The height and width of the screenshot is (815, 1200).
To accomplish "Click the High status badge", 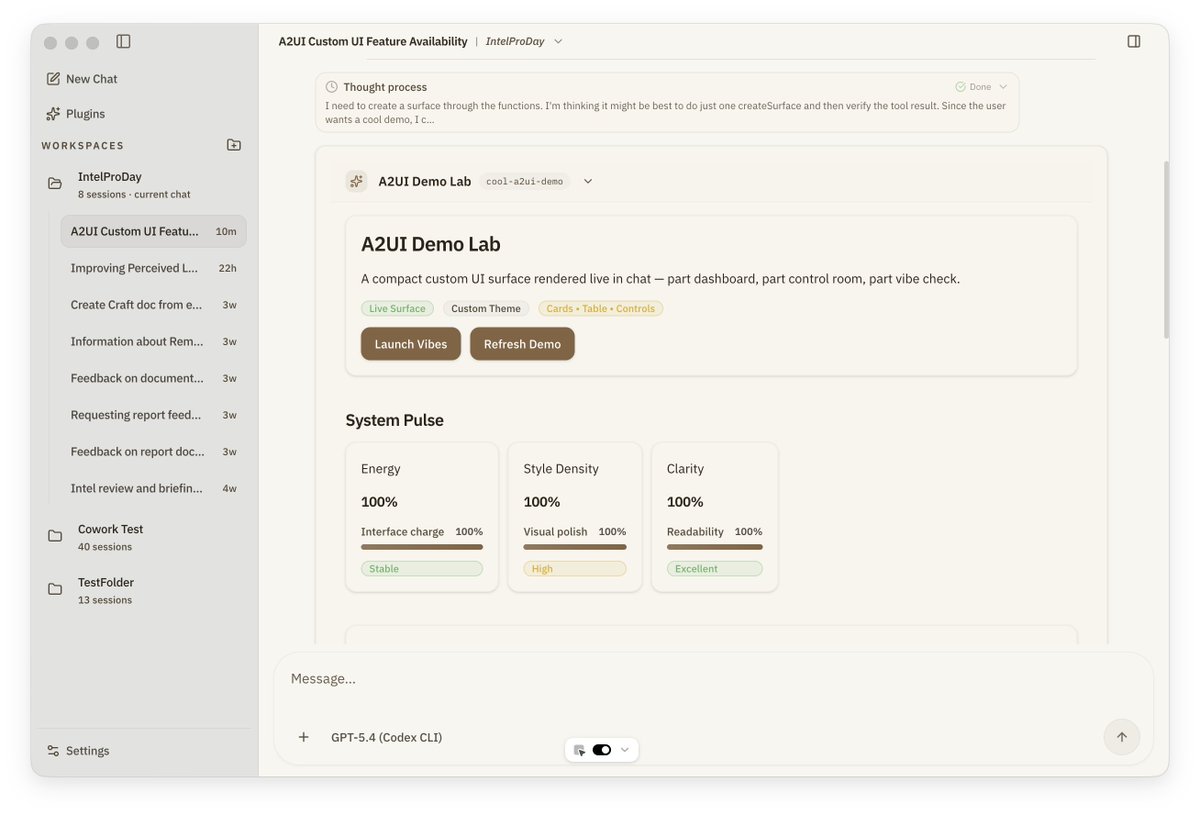I will 575,568.
